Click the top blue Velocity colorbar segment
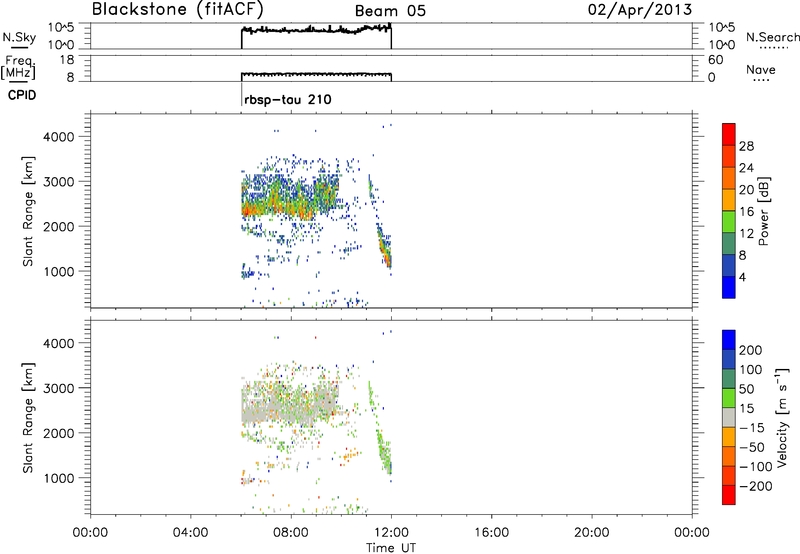Screen dimensions: 800x554 coord(729,340)
